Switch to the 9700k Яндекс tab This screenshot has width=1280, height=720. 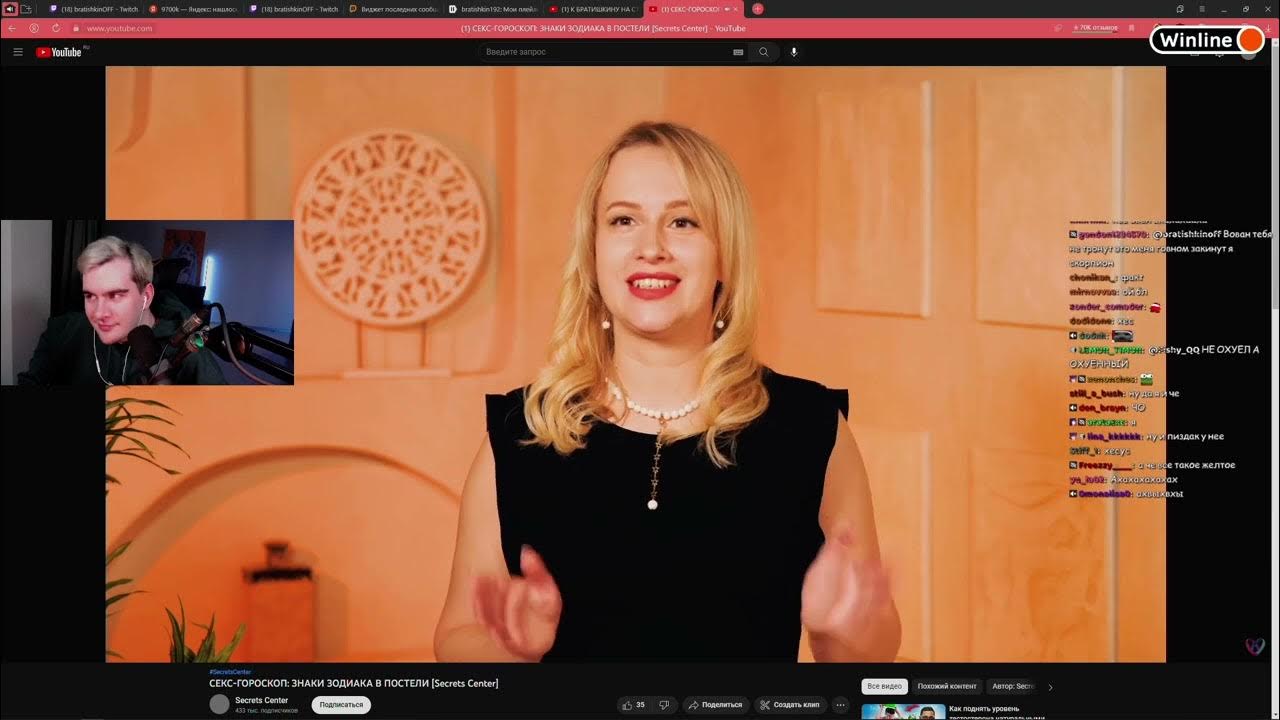pos(193,9)
